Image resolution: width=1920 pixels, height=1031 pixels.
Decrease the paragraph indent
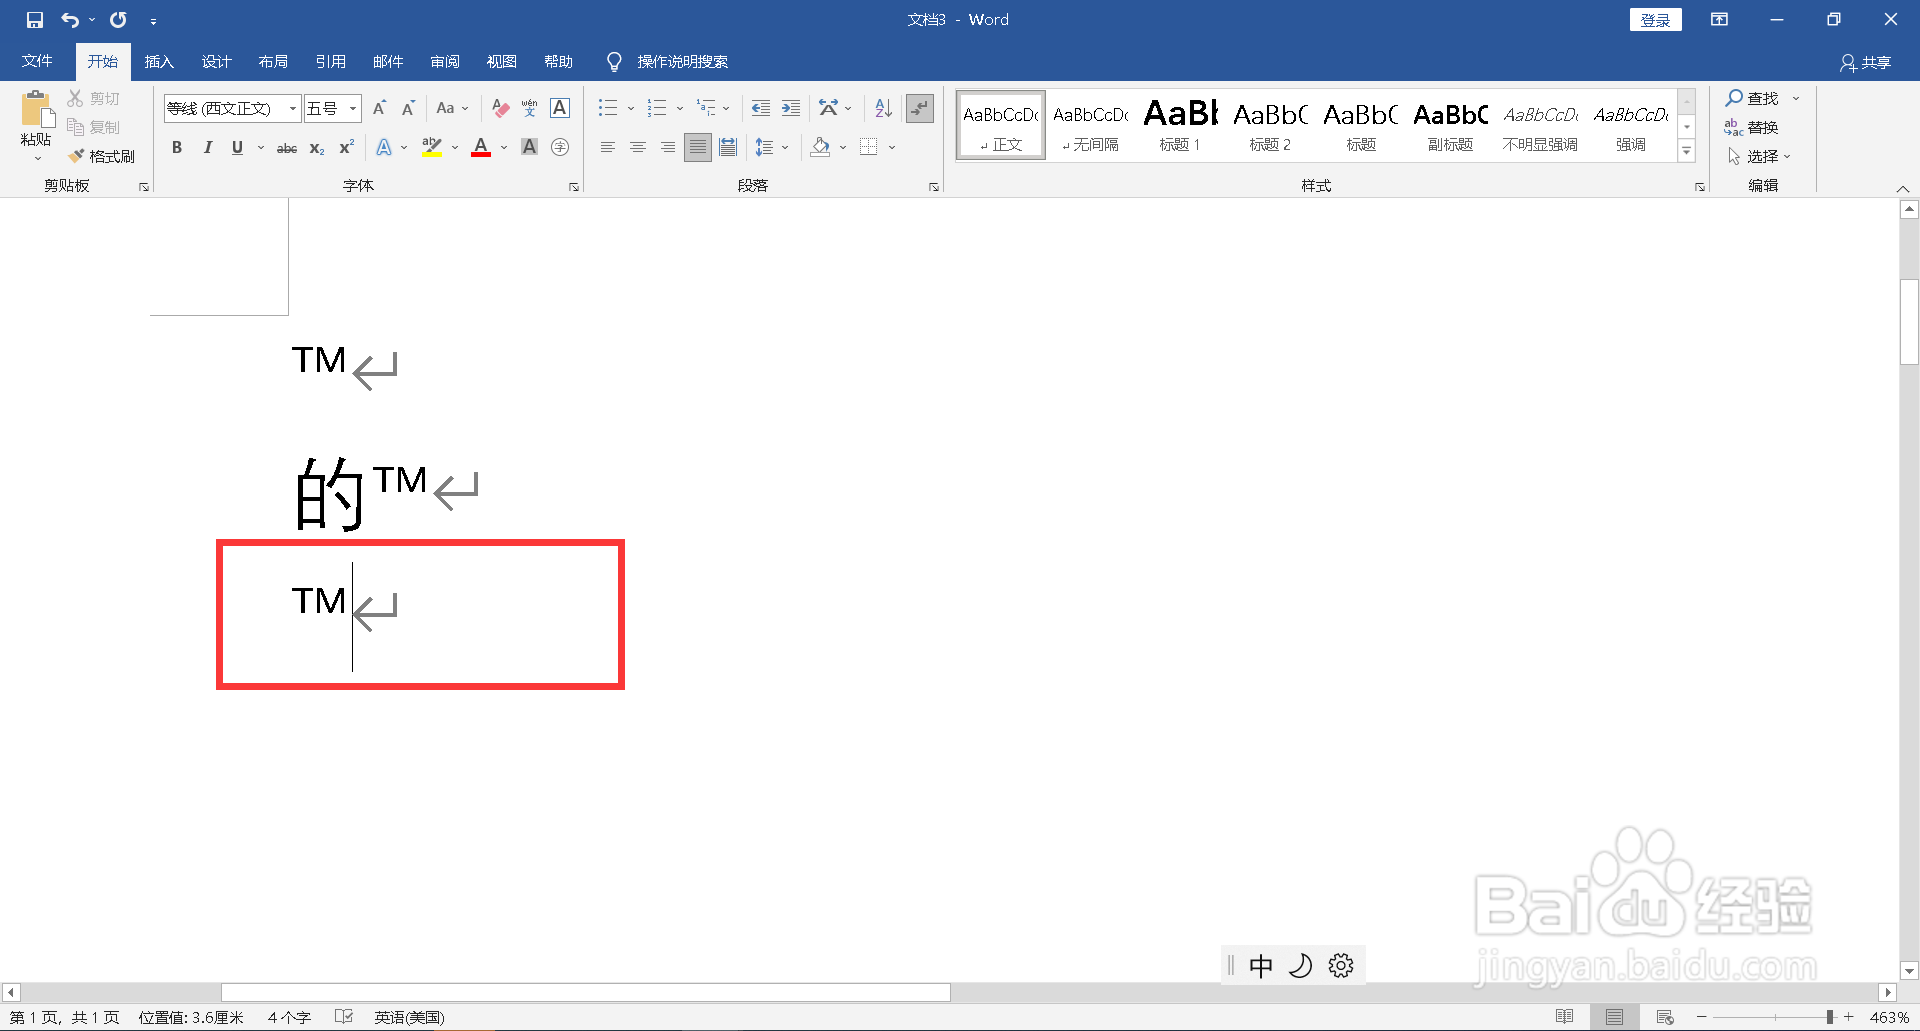[x=761, y=108]
